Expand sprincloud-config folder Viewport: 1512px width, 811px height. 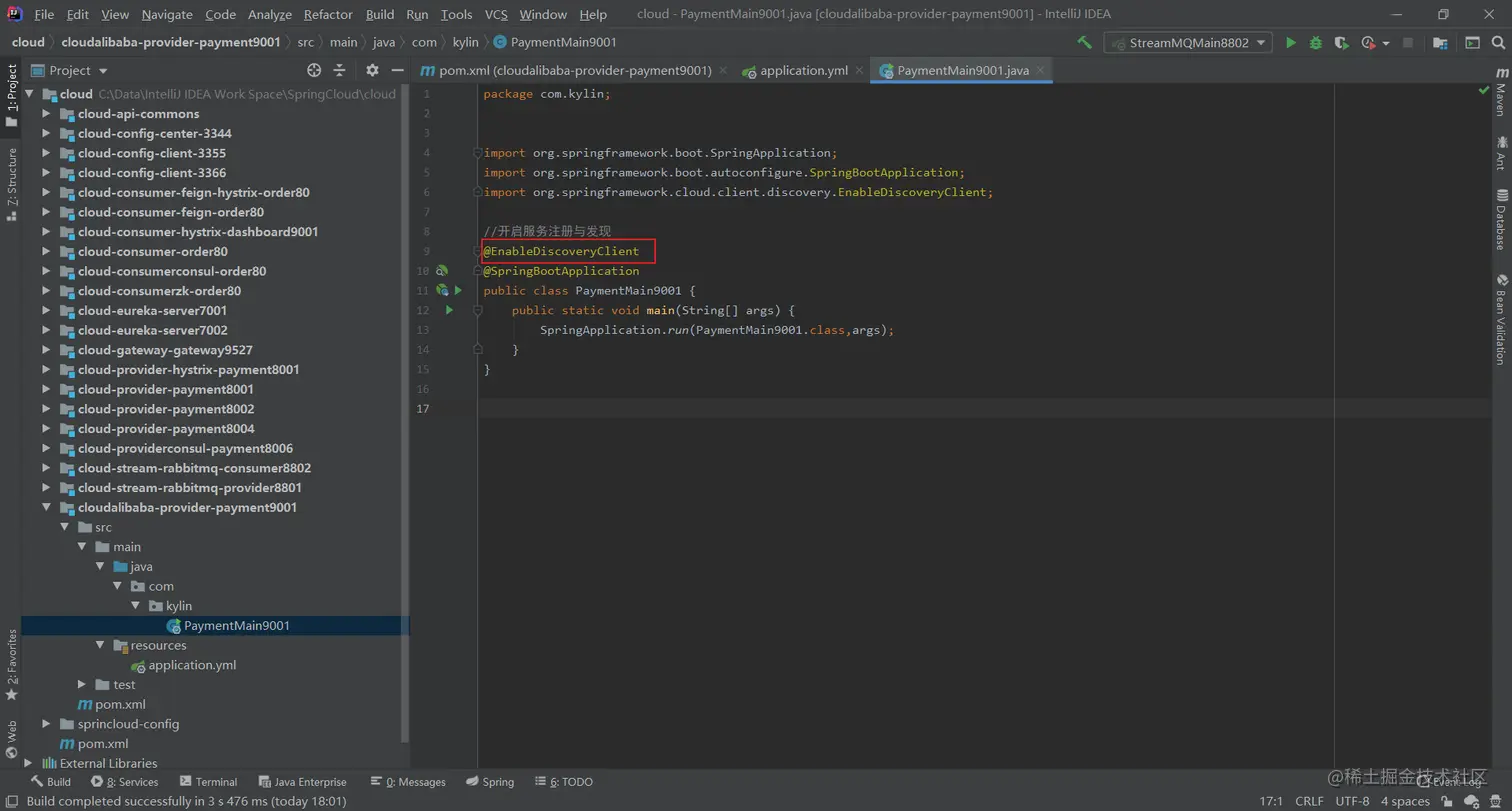[46, 724]
